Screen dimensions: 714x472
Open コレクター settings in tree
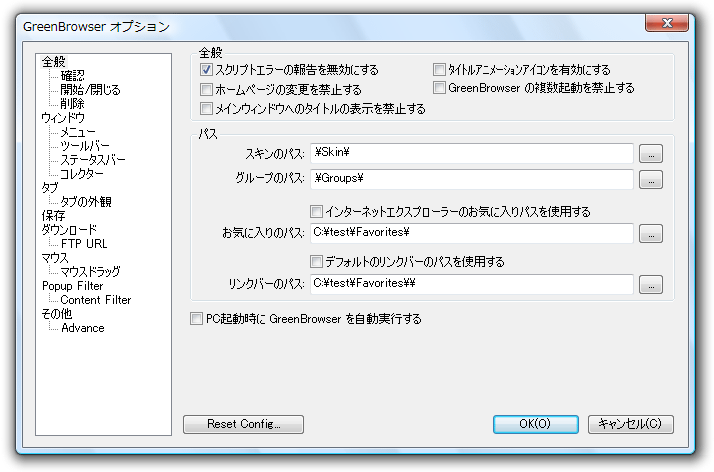click(82, 174)
